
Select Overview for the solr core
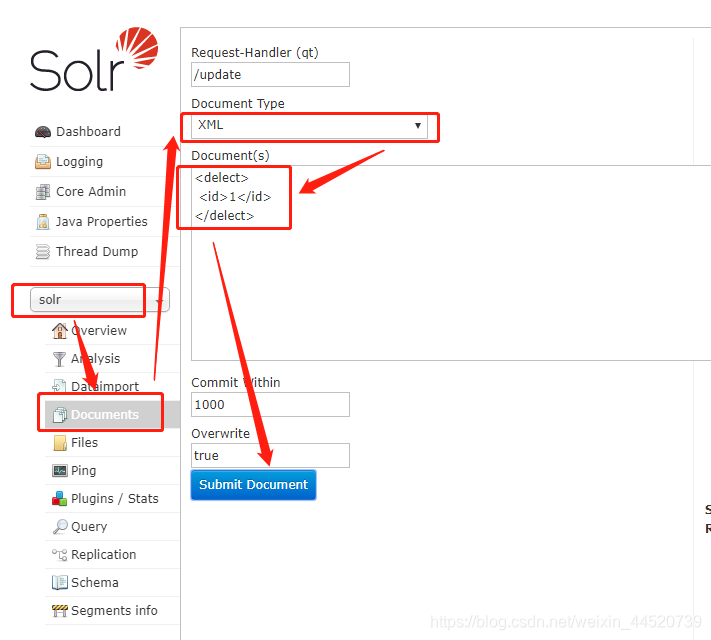[99, 331]
